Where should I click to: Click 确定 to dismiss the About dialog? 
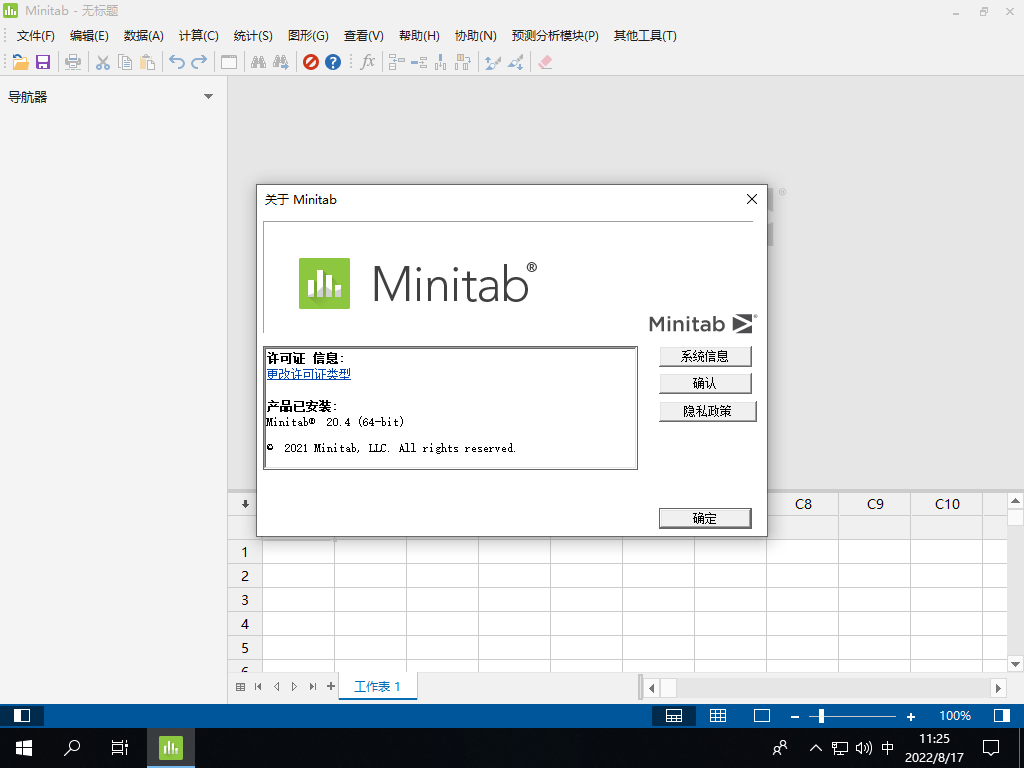pyautogui.click(x=705, y=519)
